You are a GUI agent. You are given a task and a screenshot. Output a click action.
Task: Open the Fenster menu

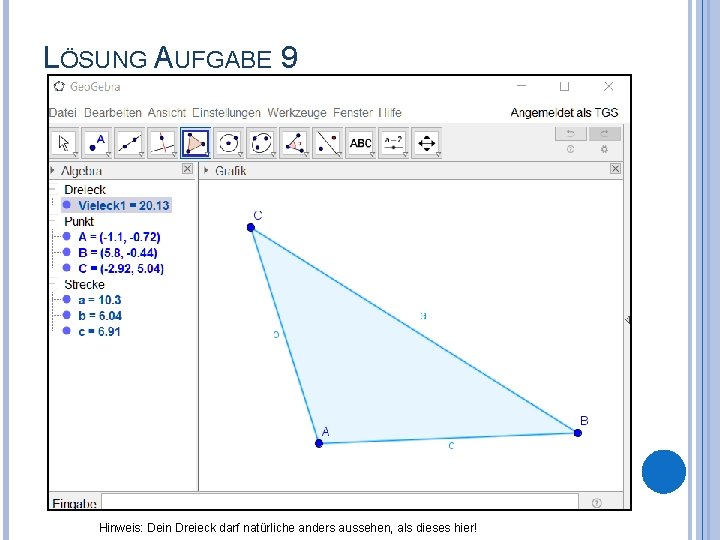point(353,112)
